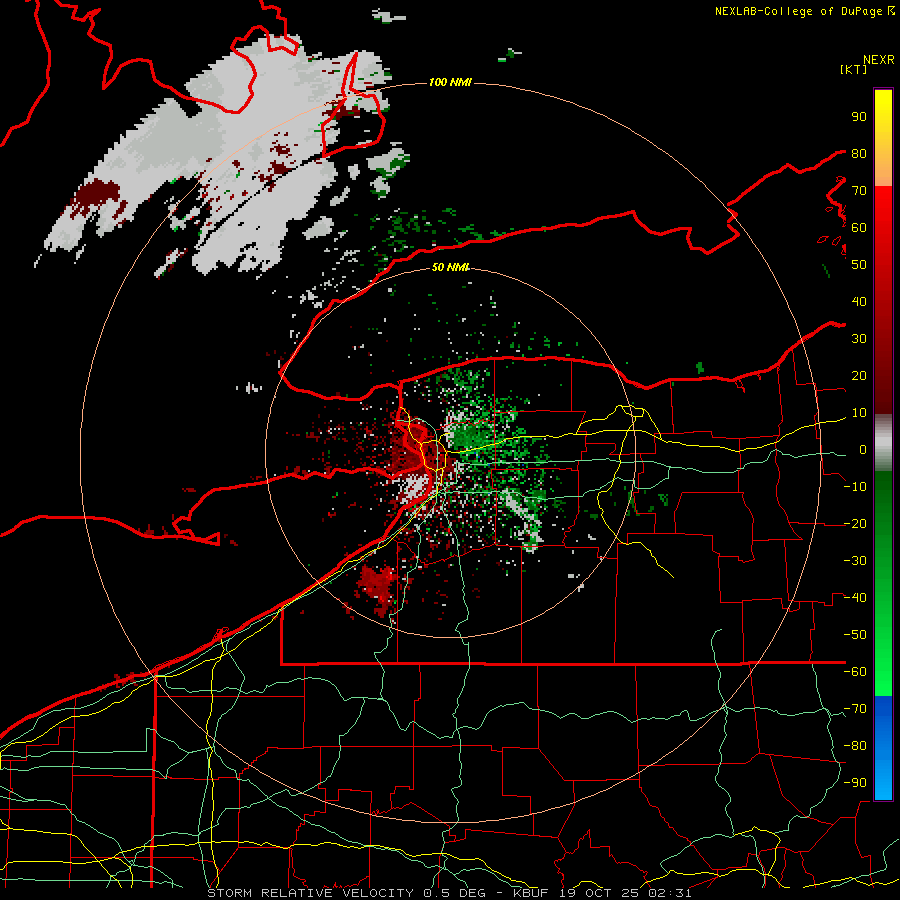Click the -20 value on velocity scale
900x900 pixels.
(855, 523)
